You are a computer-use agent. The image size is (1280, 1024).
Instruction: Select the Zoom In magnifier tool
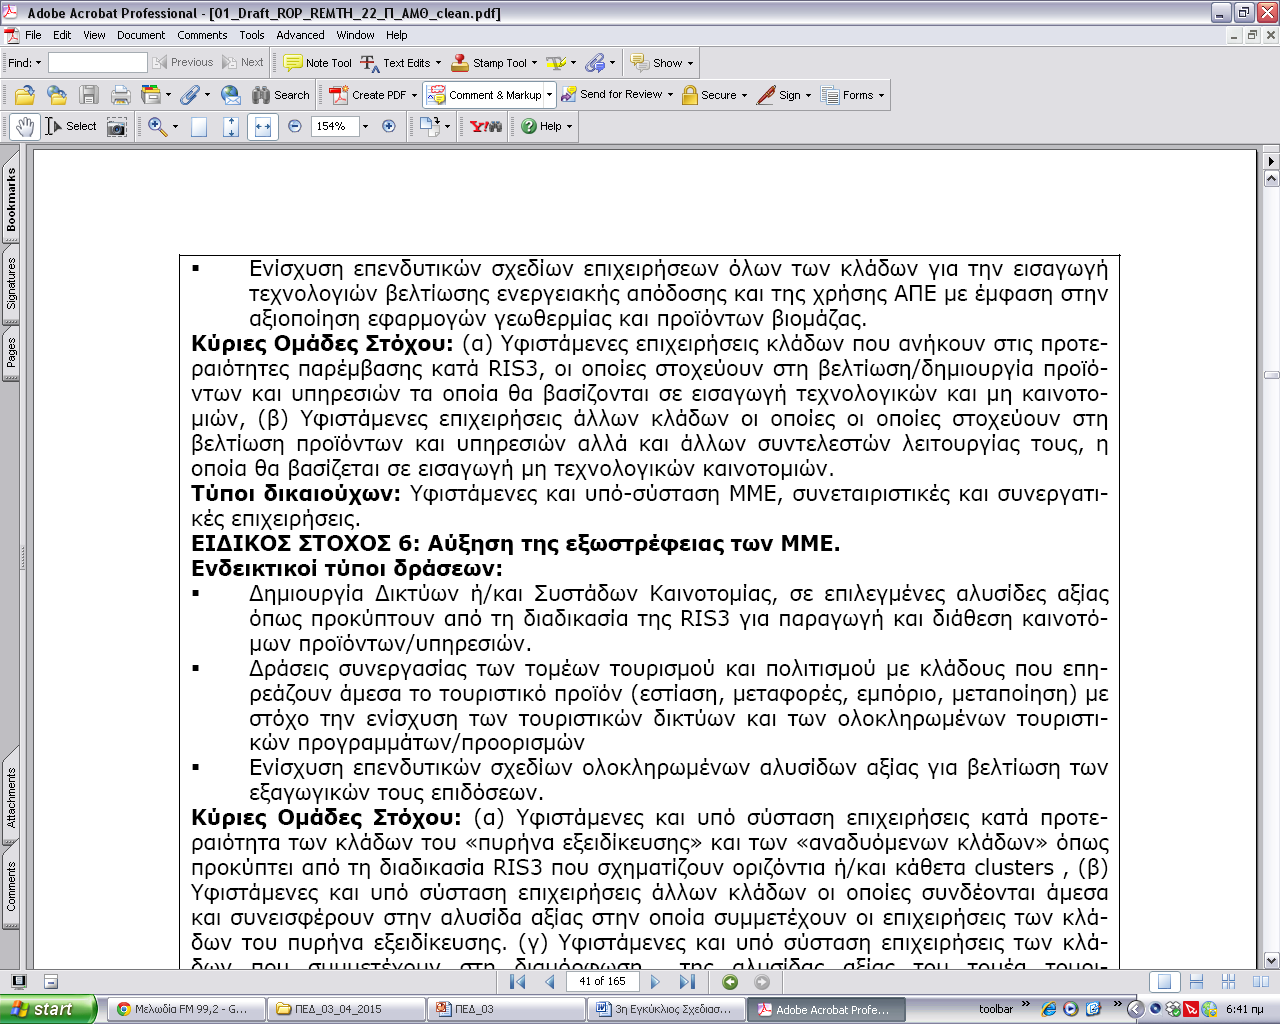[x=157, y=126]
